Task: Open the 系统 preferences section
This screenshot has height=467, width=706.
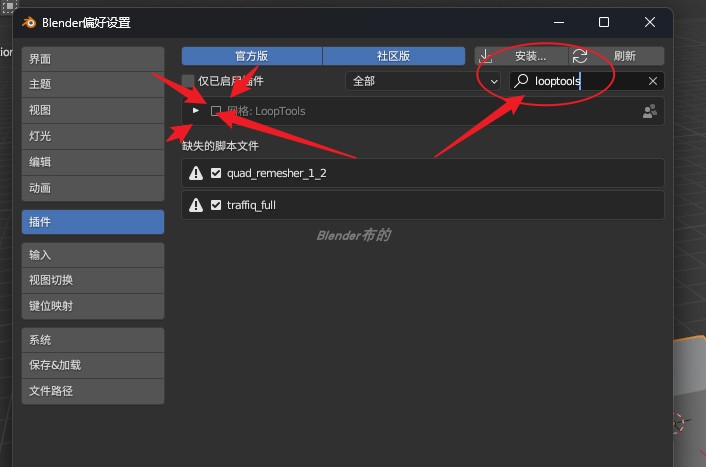Action: pos(93,340)
